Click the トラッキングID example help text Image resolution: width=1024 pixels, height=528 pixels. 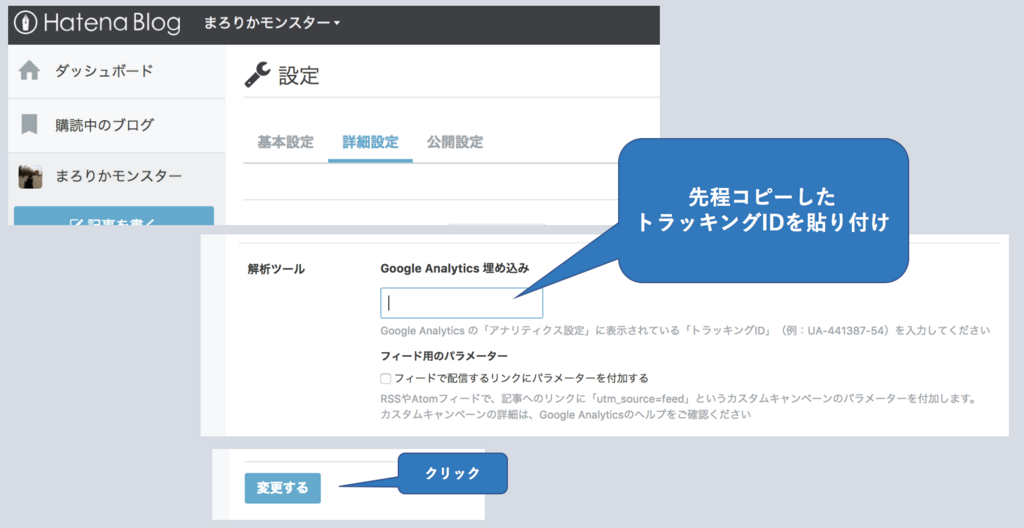pos(685,331)
